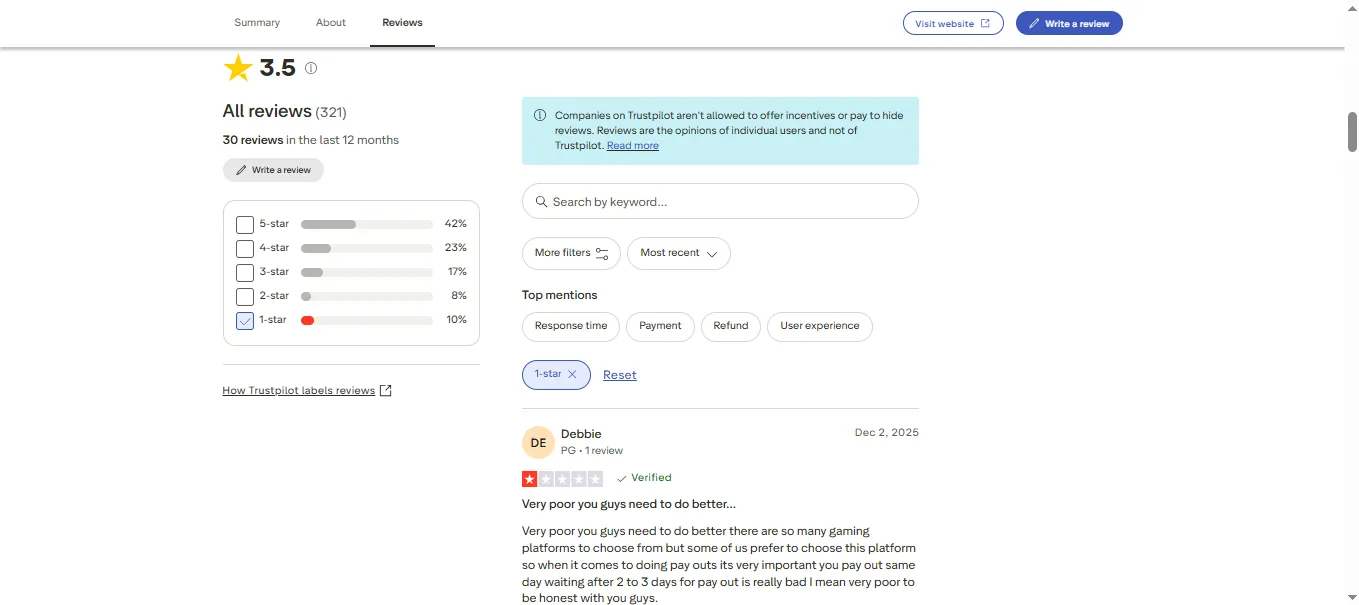Click the 'PG • 1 review' reviewer info

(x=592, y=451)
